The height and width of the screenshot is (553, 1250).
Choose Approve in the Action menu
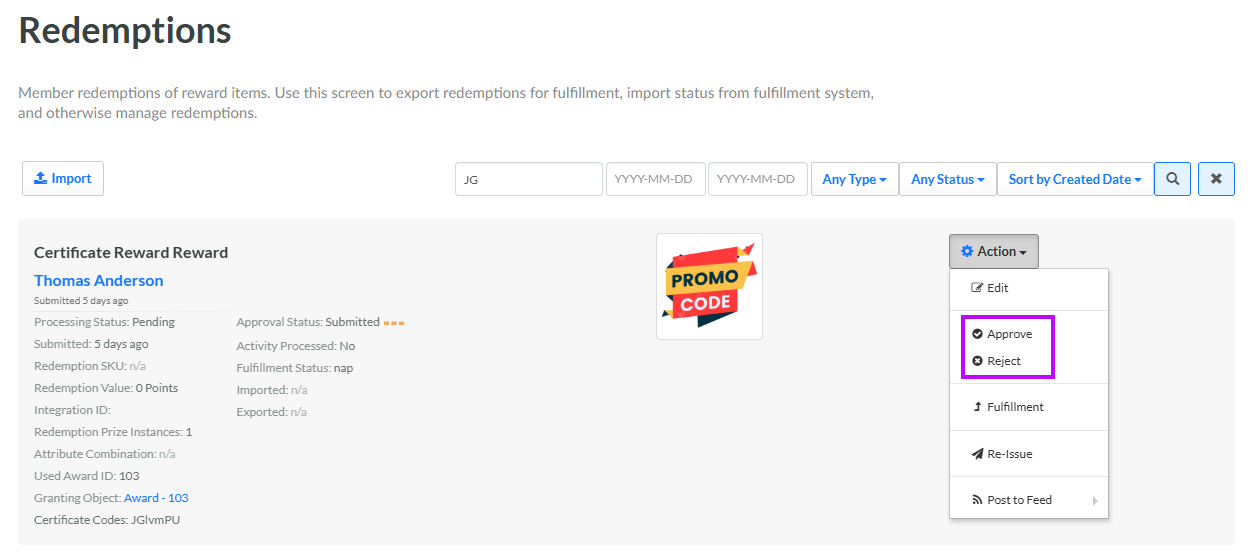pyautogui.click(x=1008, y=334)
